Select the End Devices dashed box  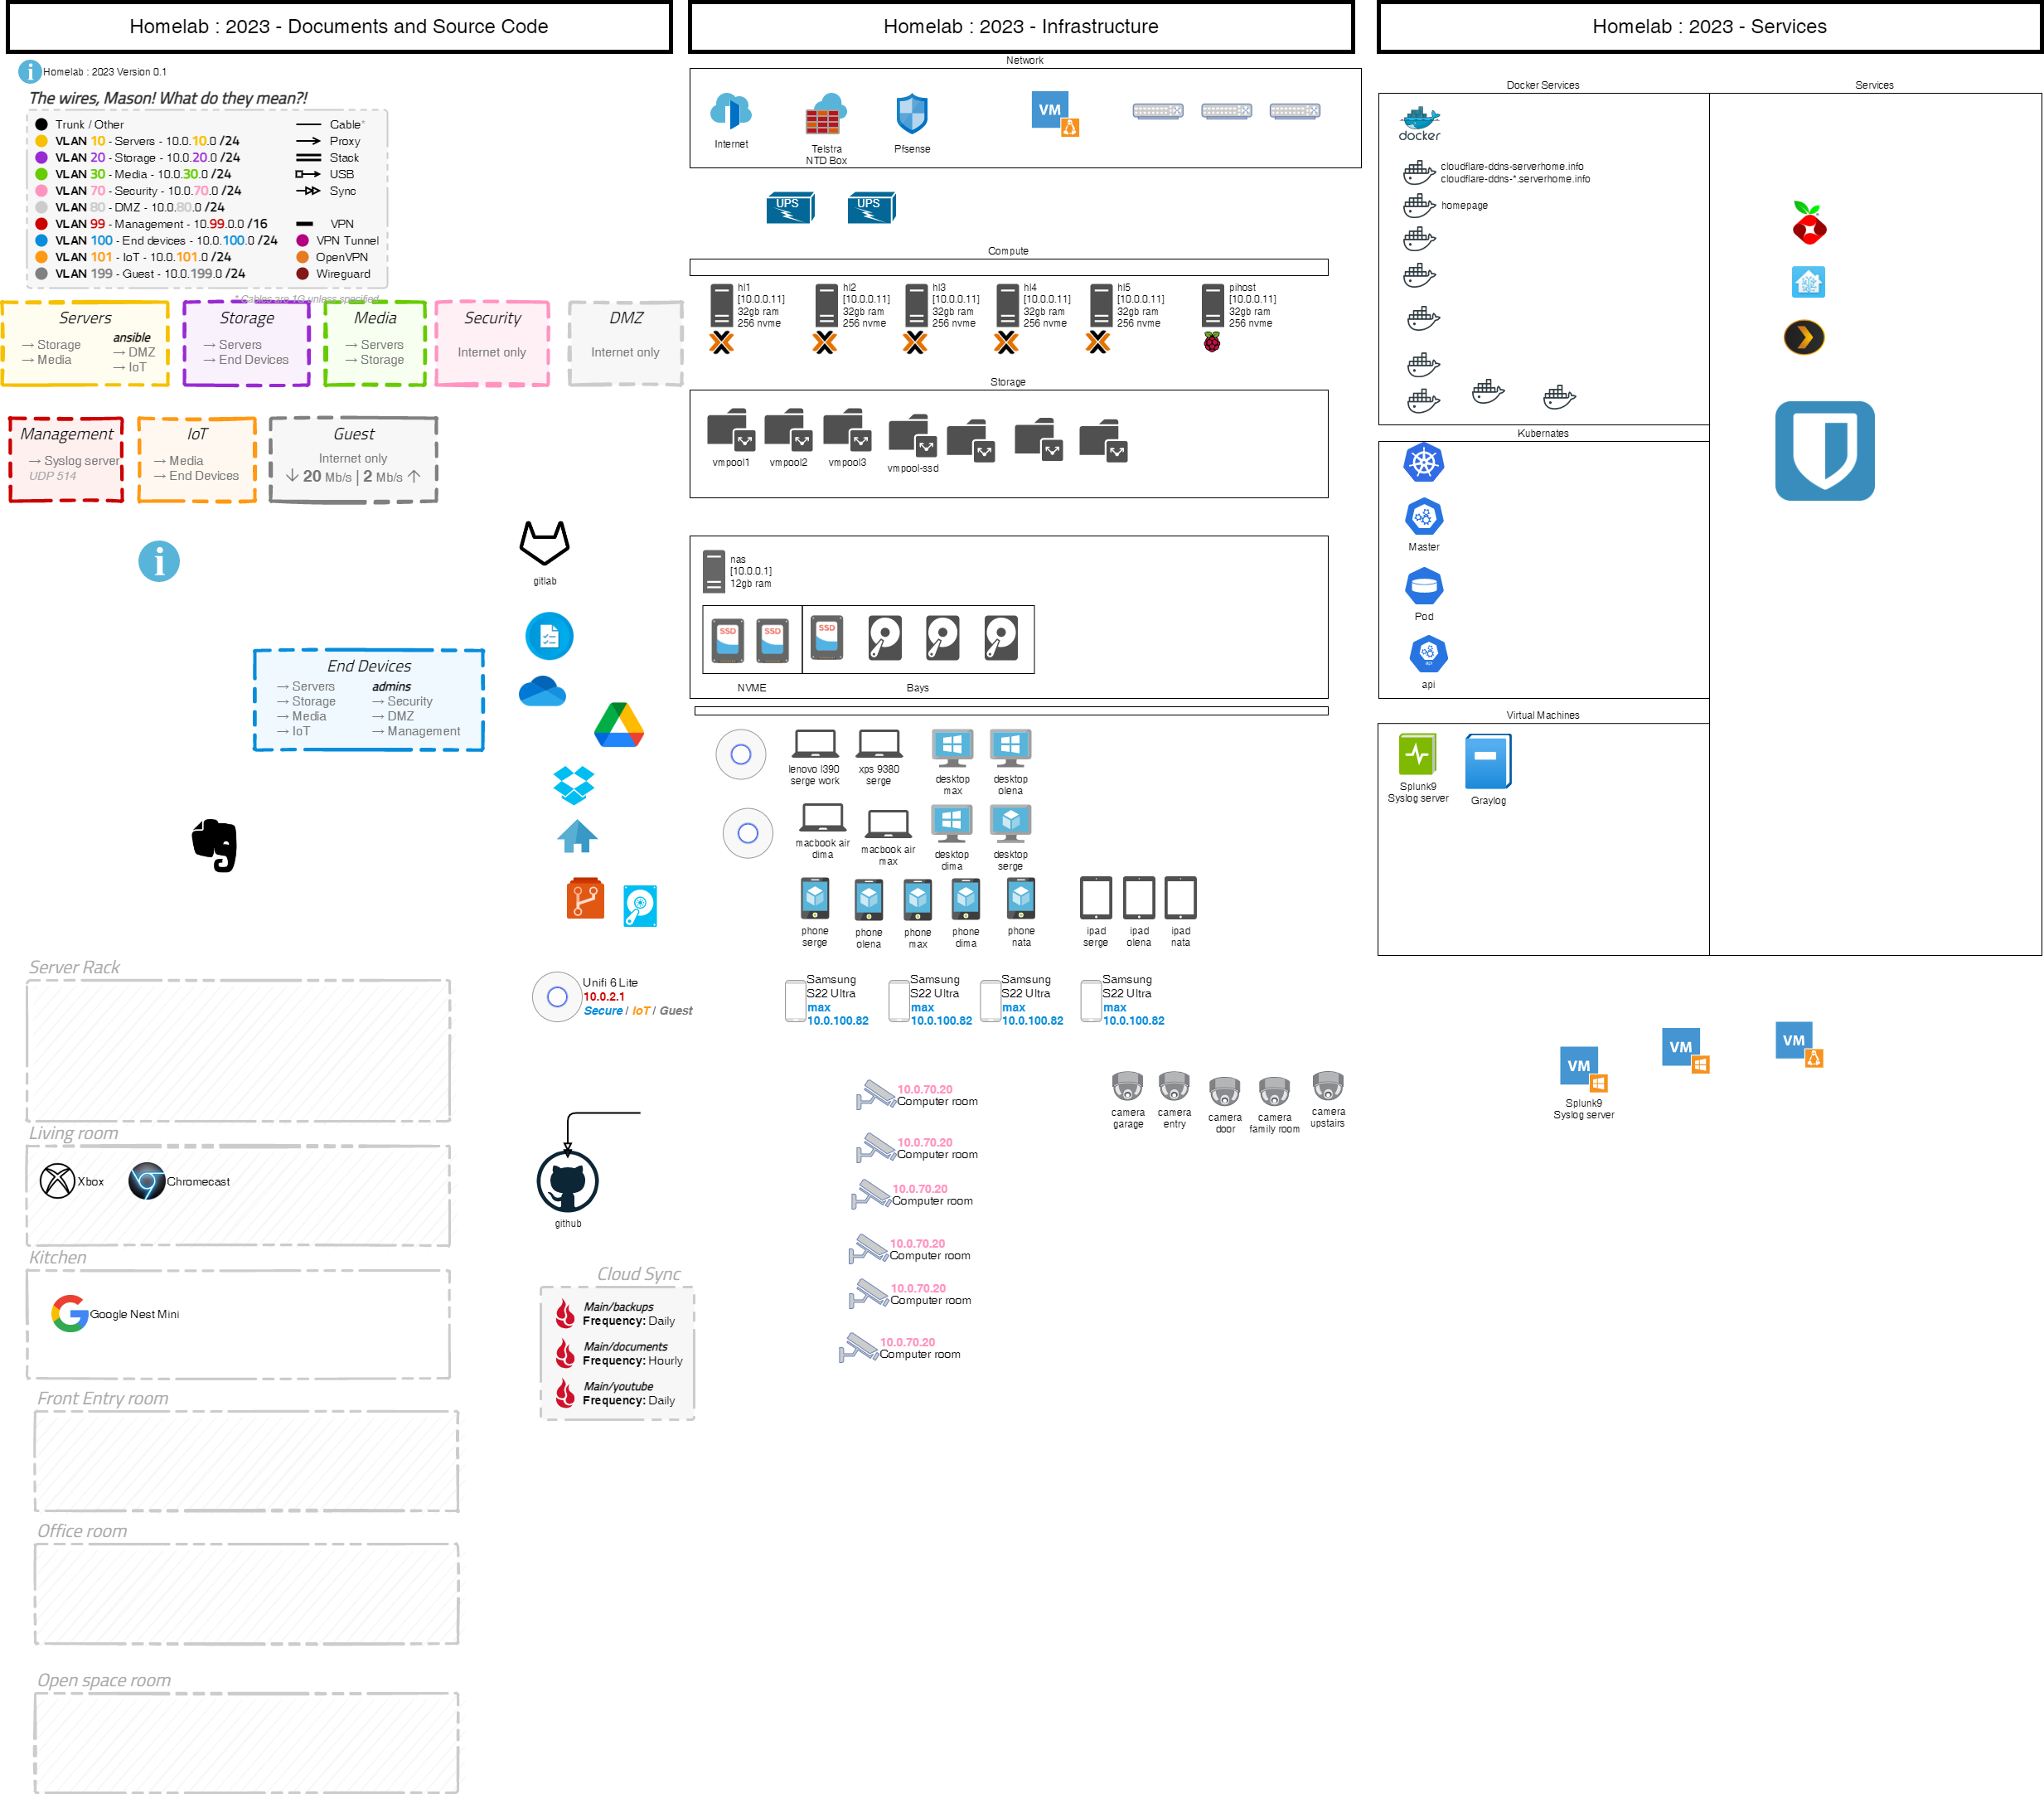368,700
